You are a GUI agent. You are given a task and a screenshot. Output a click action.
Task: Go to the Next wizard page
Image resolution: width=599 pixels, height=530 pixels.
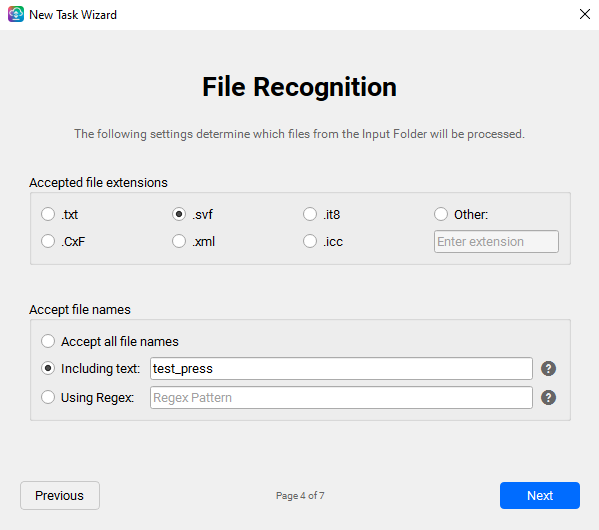click(x=540, y=495)
